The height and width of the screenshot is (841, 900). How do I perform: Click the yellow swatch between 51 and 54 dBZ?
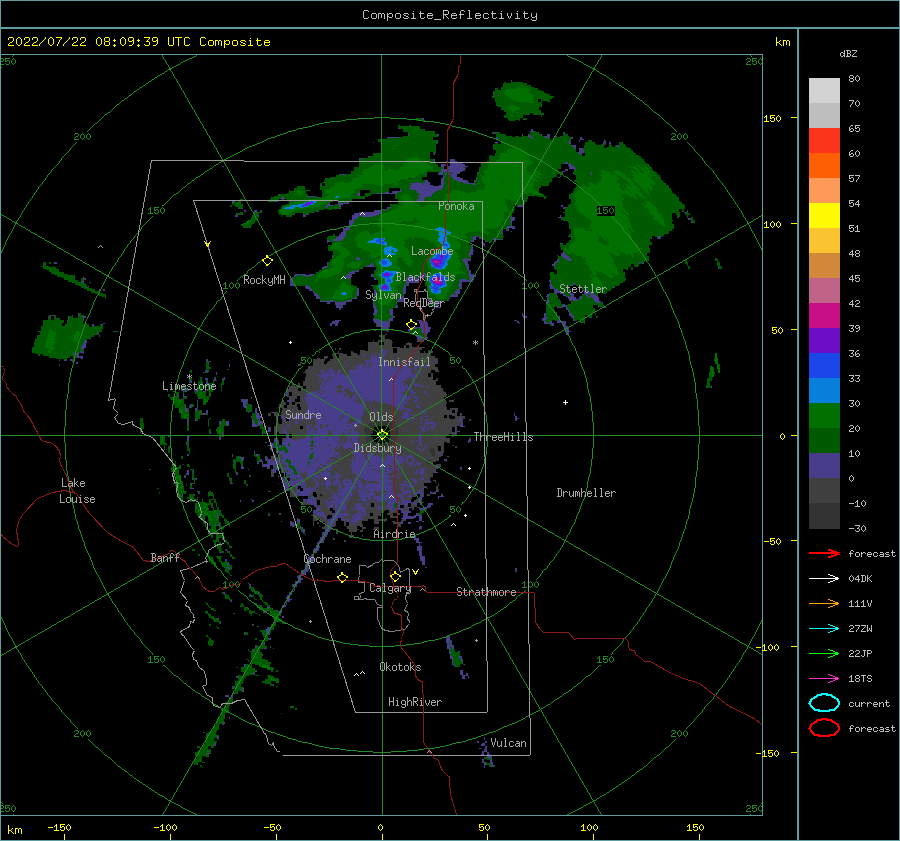[824, 215]
